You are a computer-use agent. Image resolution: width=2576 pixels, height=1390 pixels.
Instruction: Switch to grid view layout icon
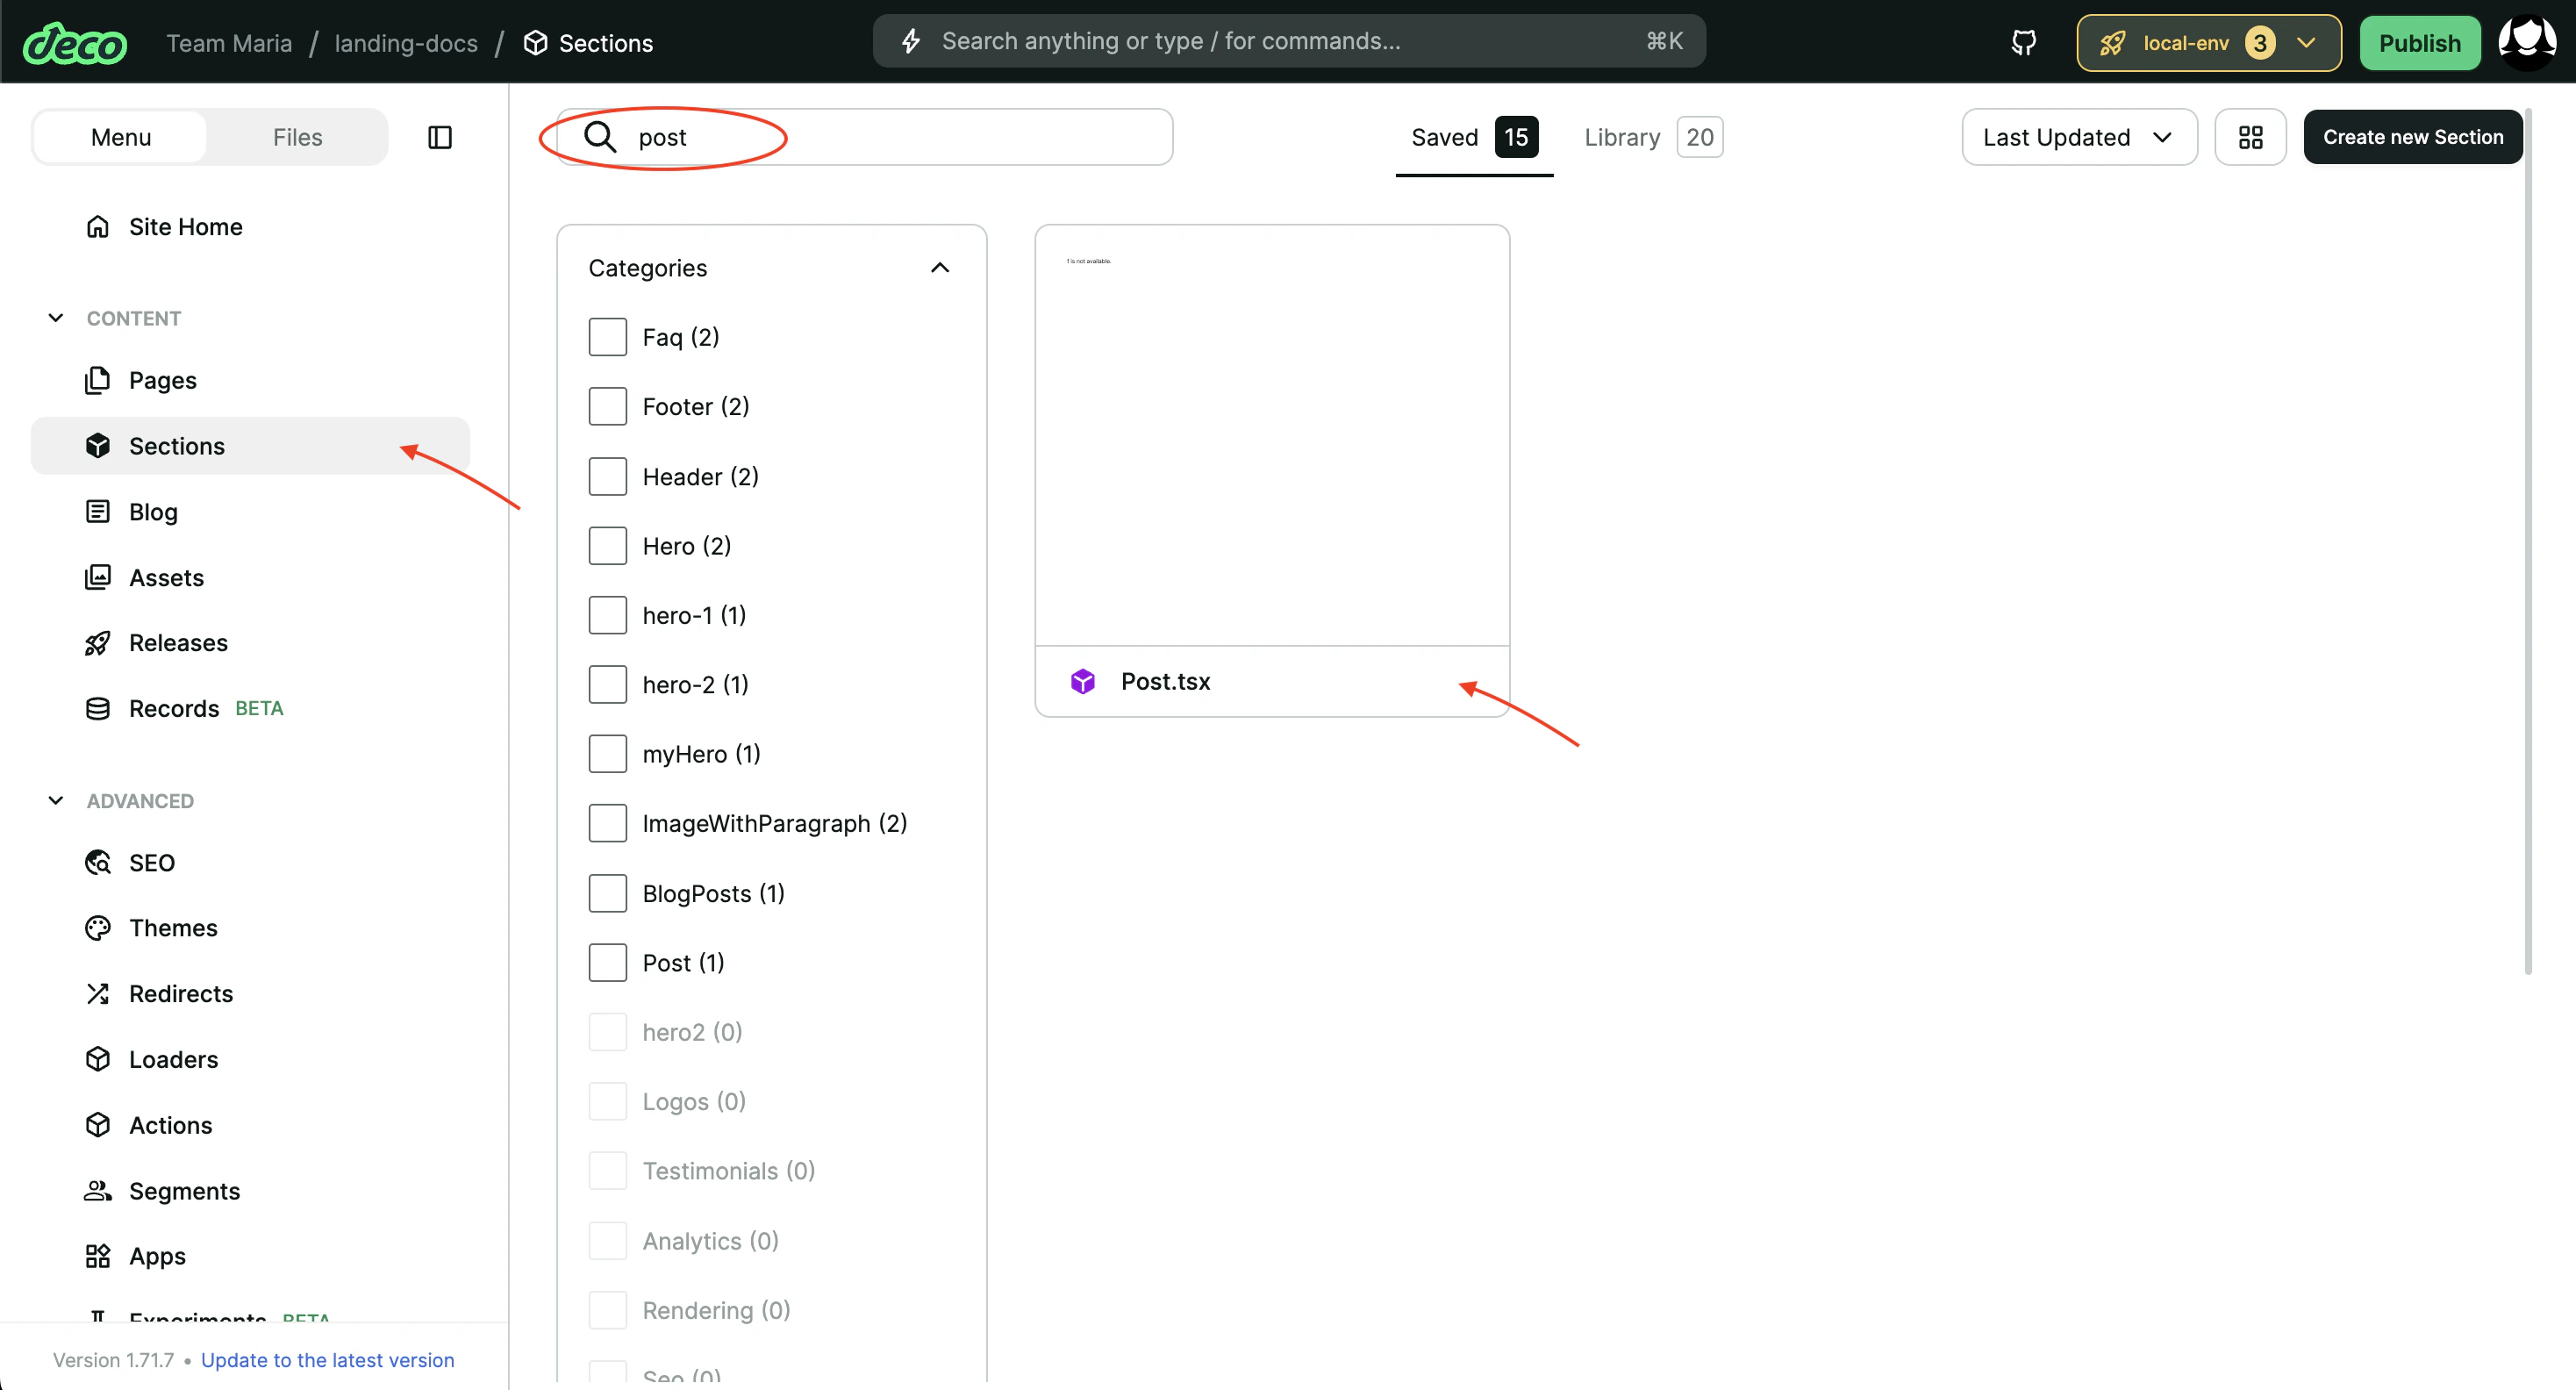[2250, 137]
